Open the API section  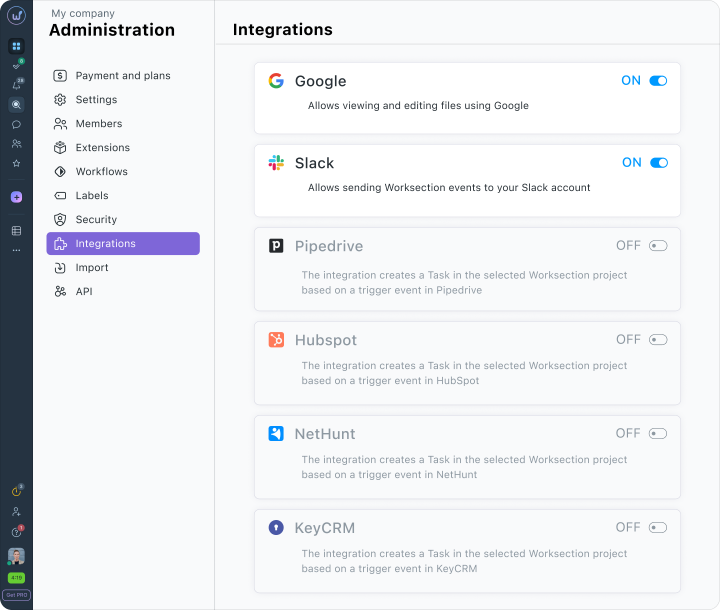[123, 291]
